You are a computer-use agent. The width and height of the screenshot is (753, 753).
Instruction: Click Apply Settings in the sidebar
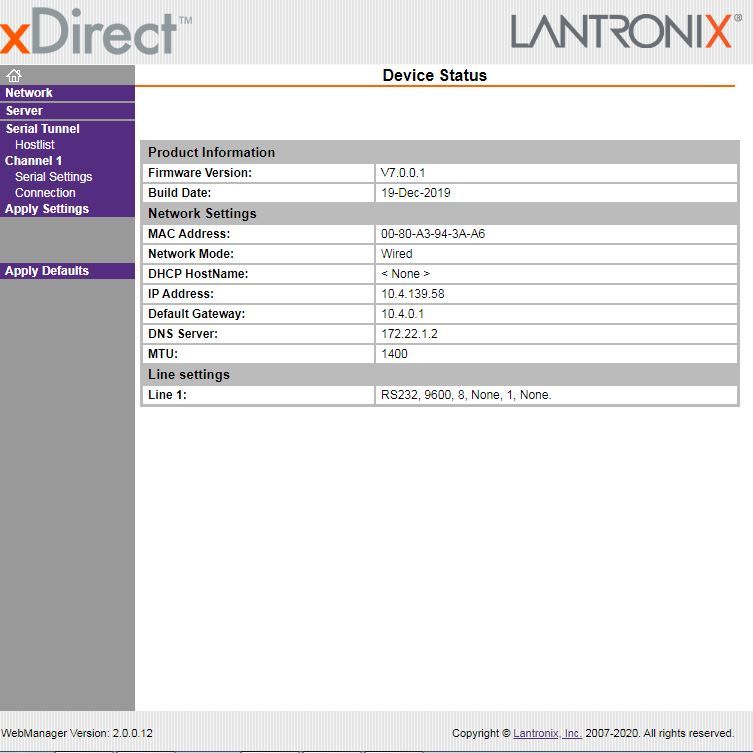point(47,209)
